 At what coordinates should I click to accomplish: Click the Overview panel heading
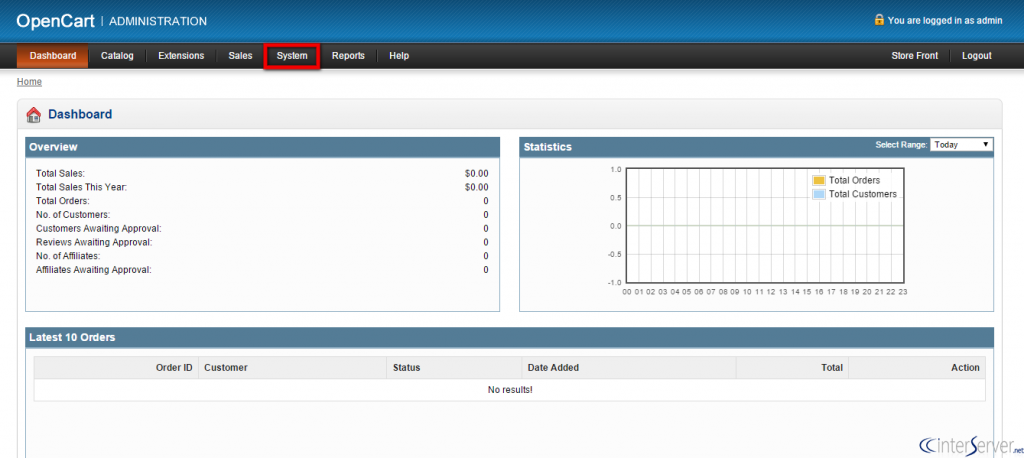tap(54, 147)
